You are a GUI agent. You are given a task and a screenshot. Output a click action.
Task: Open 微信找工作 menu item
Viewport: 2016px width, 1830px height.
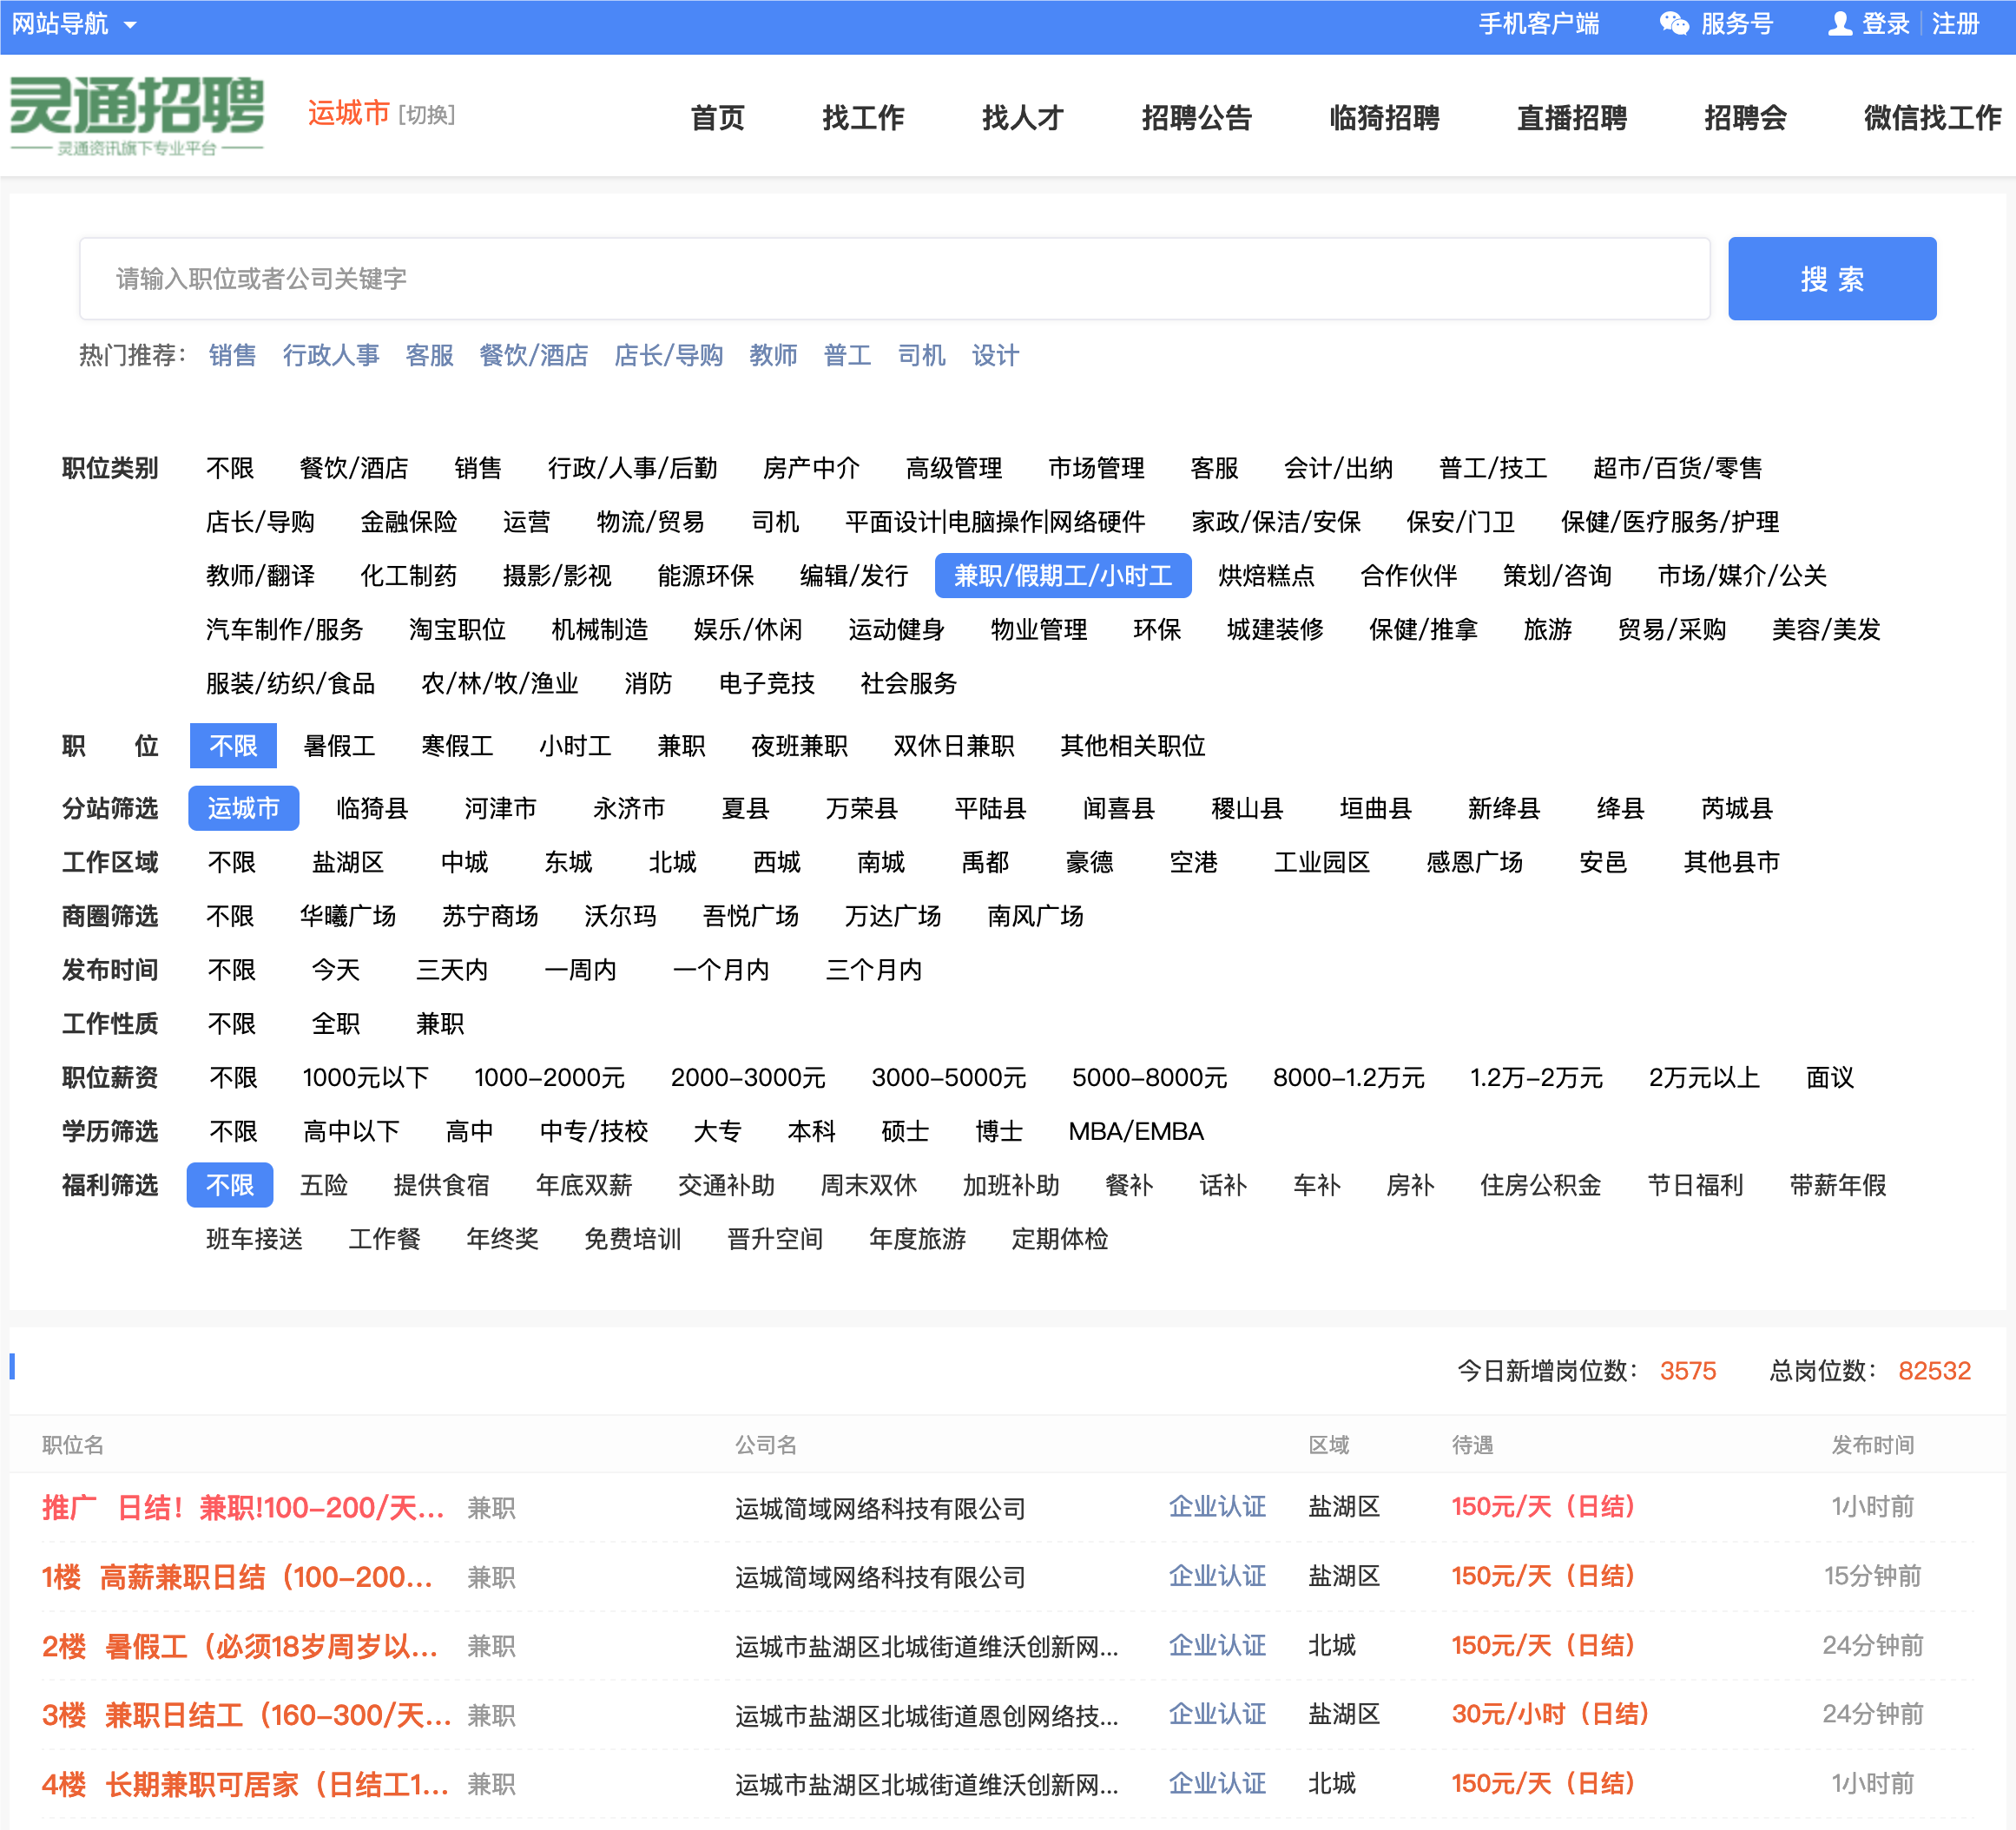coord(1932,117)
